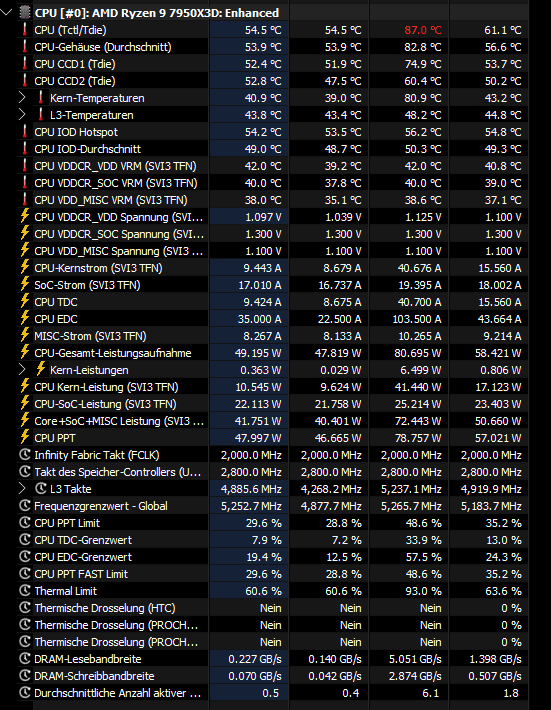Select the CPU TDC-Grenzwert row

[x=273, y=540]
